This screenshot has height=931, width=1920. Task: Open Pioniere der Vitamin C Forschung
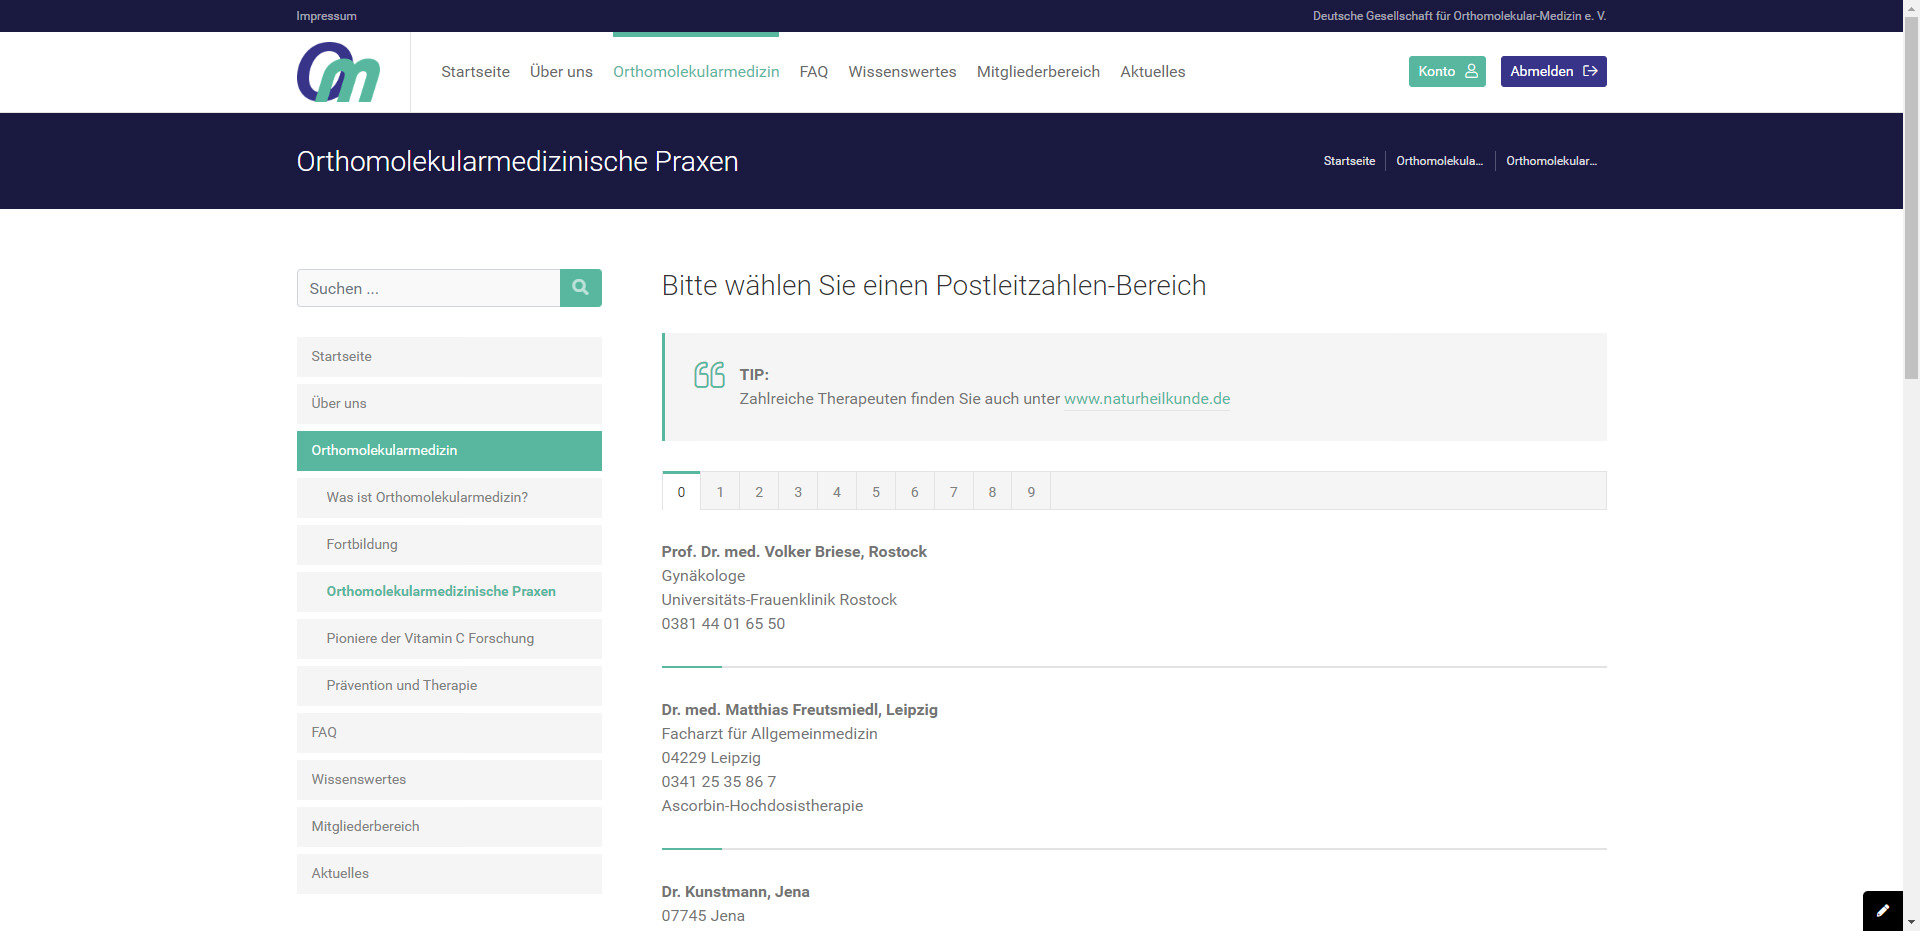coord(449,638)
